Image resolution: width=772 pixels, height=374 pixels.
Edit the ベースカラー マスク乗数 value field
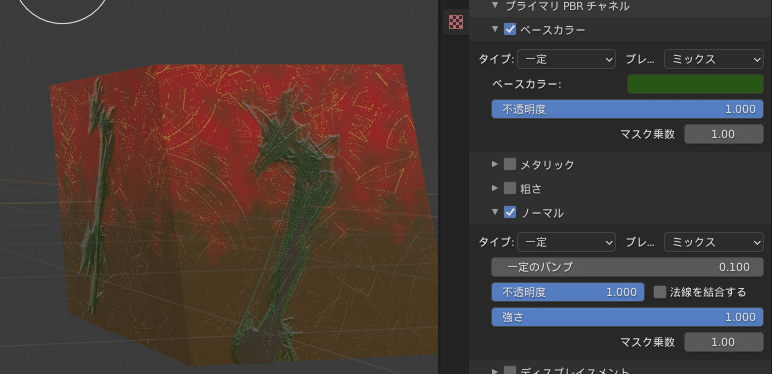pyautogui.click(x=724, y=134)
